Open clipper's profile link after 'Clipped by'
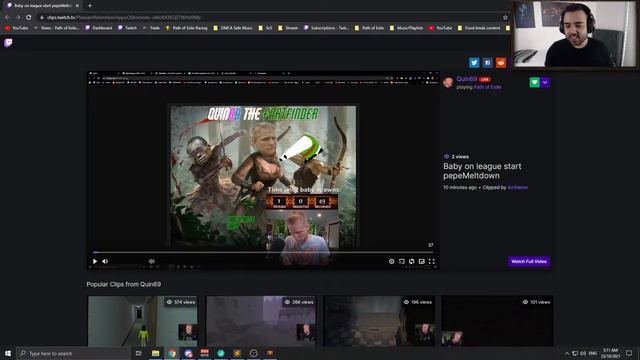The image size is (640, 360). pyautogui.click(x=518, y=187)
